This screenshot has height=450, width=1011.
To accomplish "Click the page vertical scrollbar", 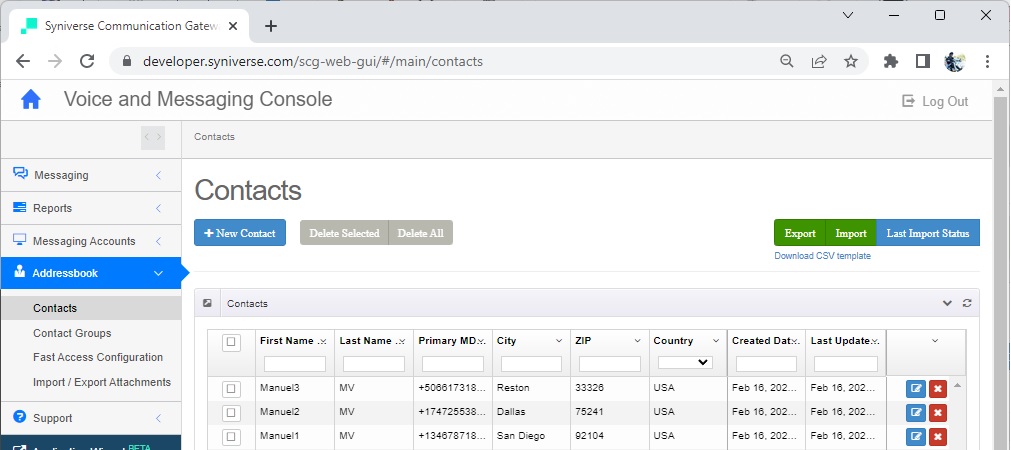I will coord(1000,264).
